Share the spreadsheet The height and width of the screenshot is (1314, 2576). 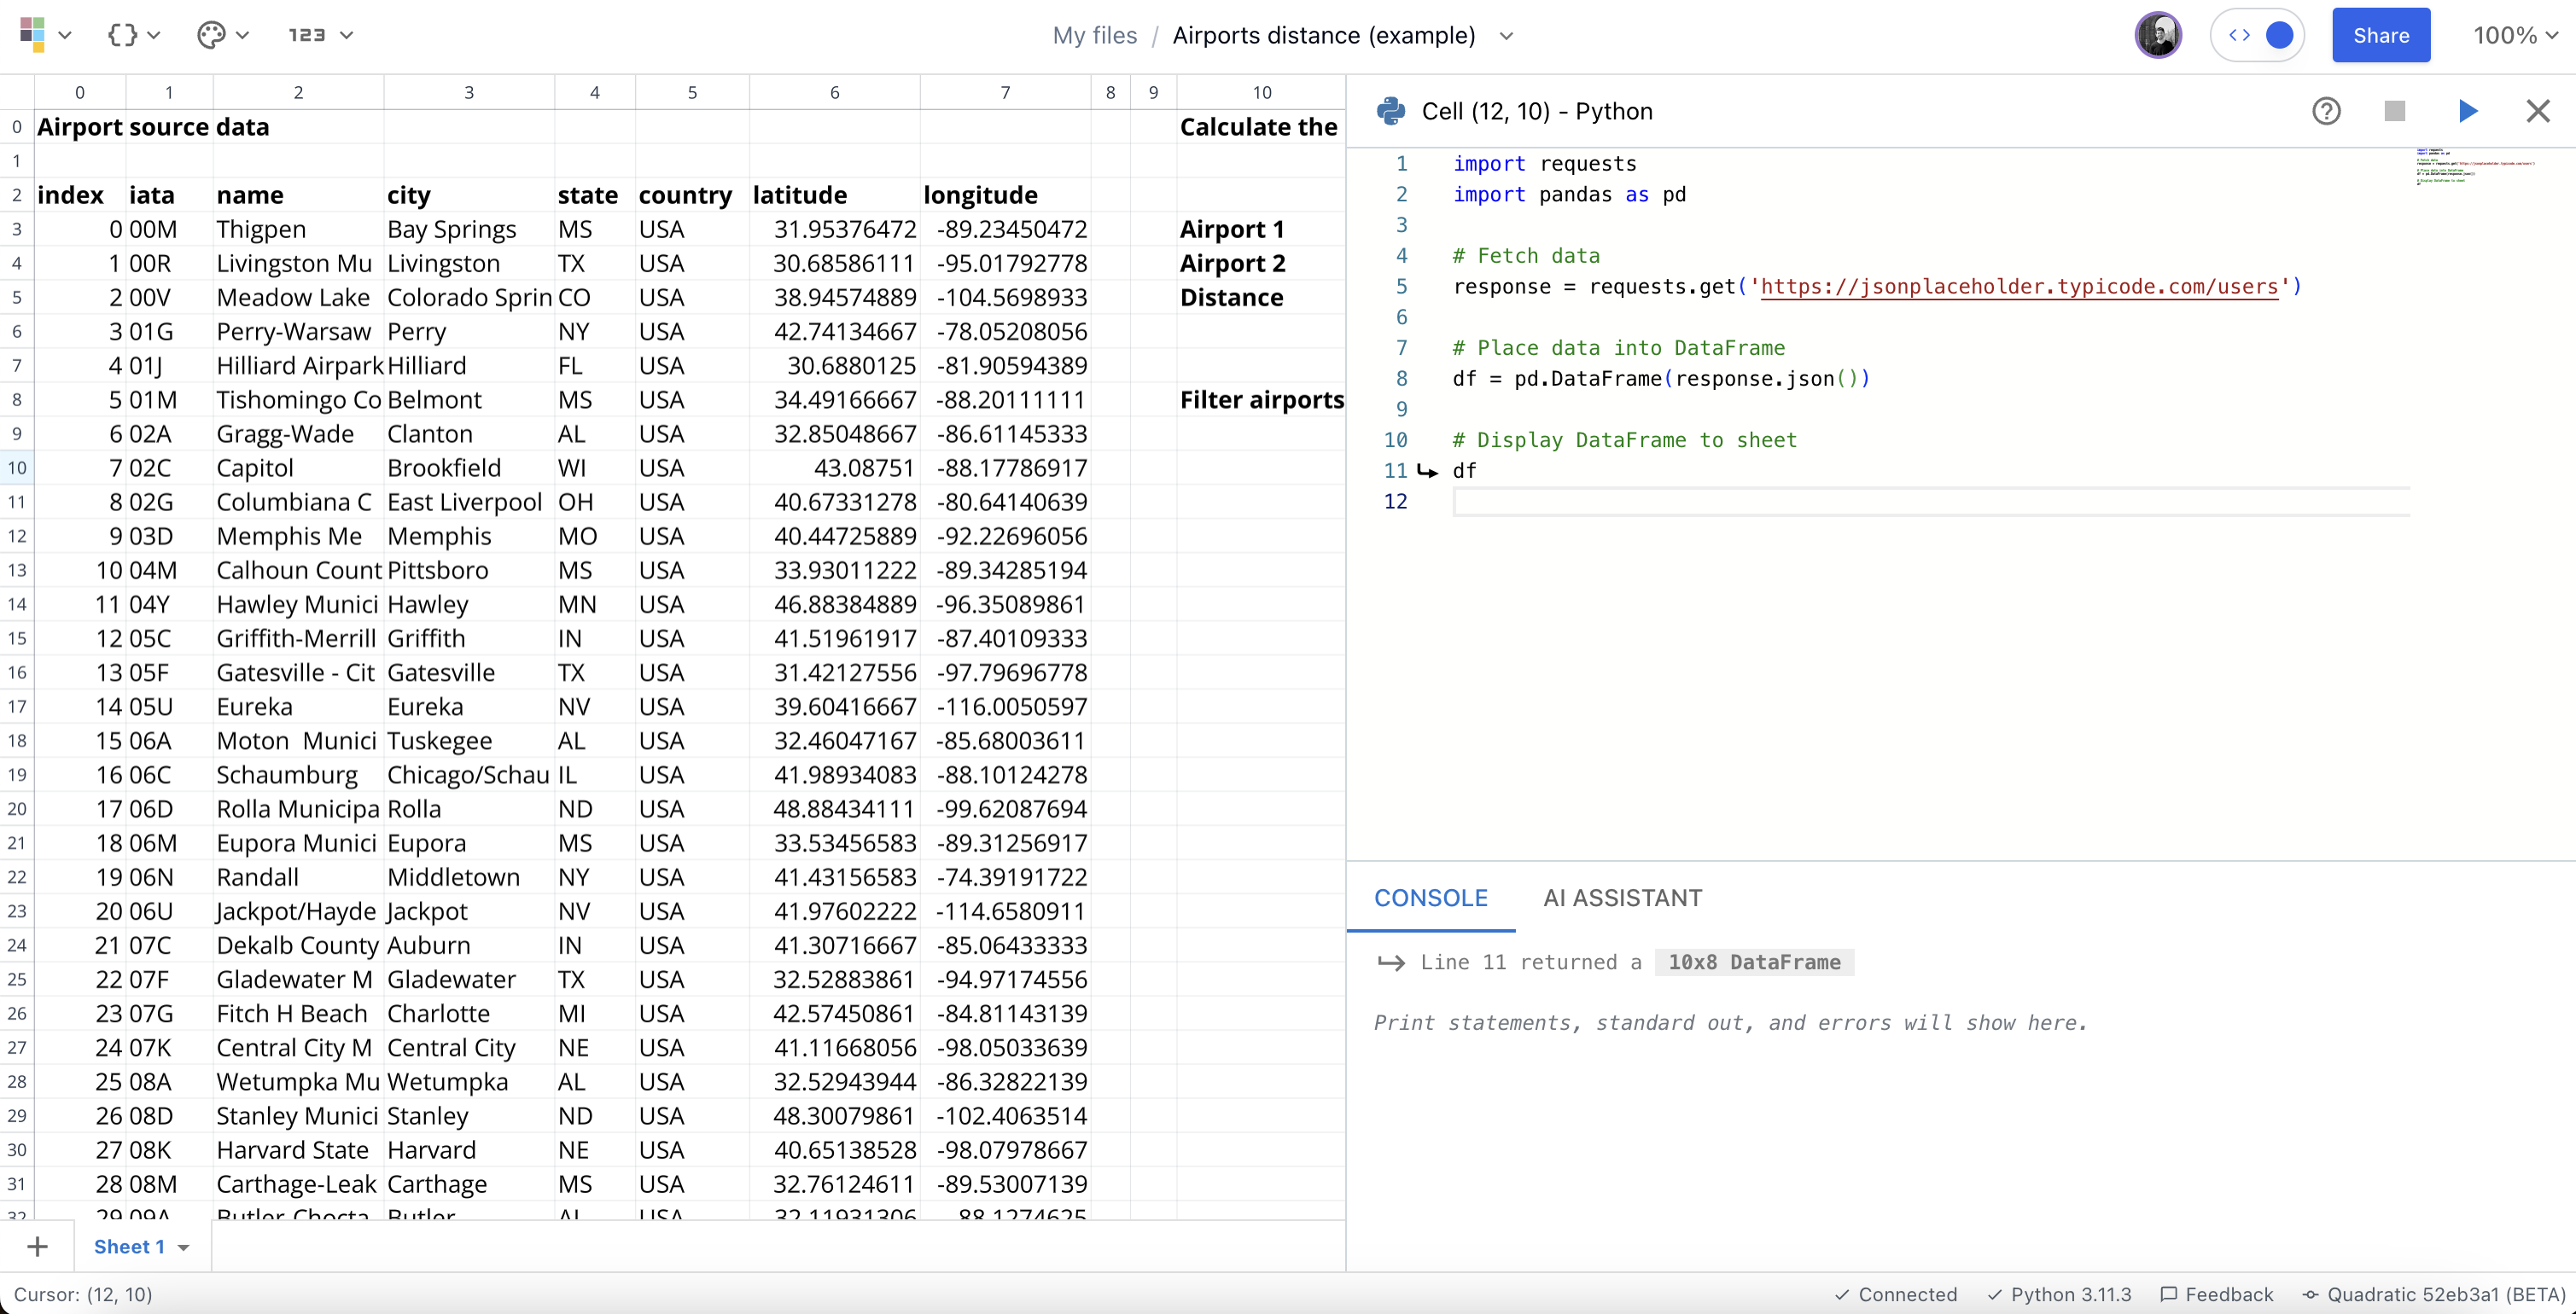coord(2380,34)
